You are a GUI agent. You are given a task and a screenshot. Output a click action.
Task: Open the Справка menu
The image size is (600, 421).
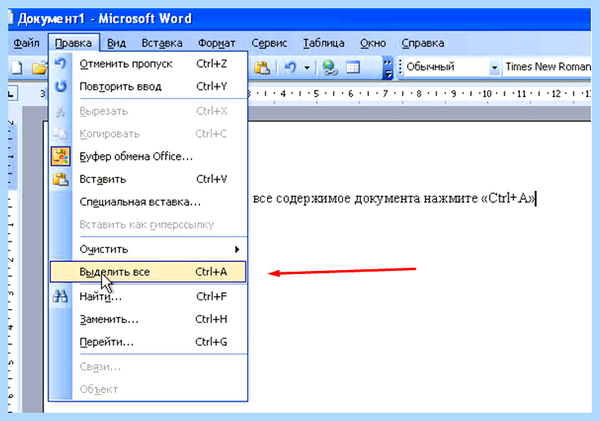[423, 43]
